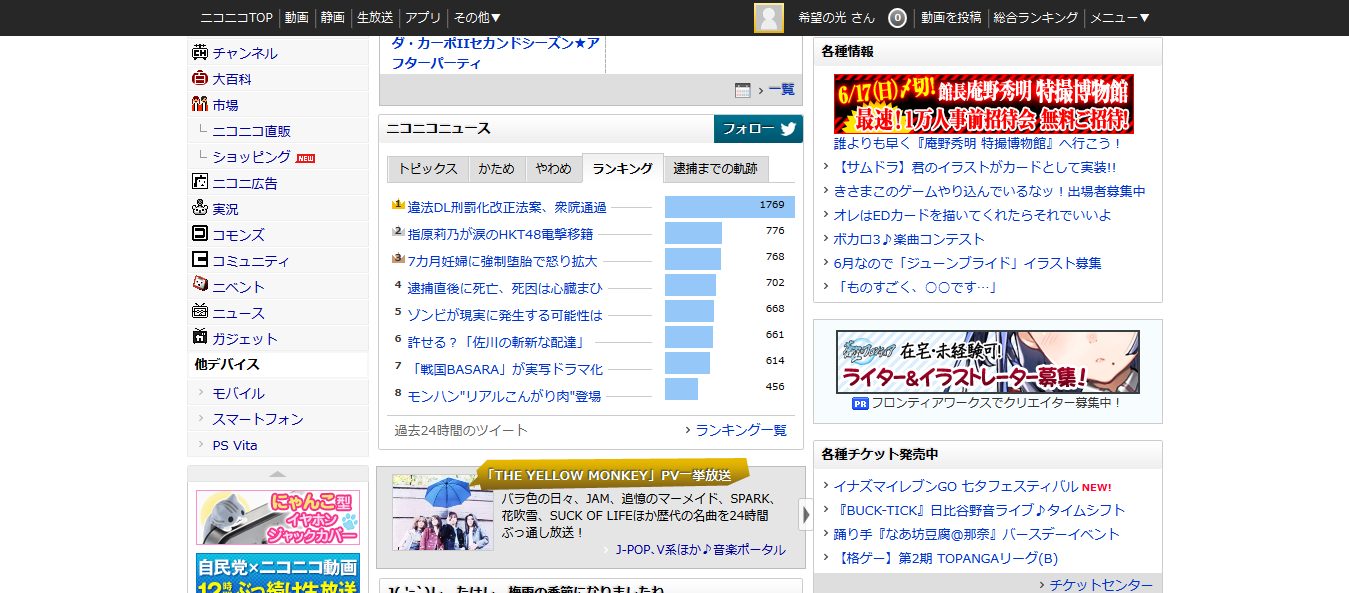
Task: Open 静画 in the top menu
Action: coord(333,18)
